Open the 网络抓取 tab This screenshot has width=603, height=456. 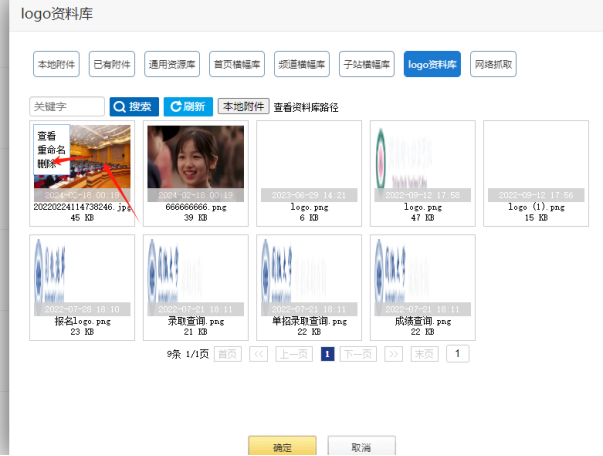click(494, 64)
